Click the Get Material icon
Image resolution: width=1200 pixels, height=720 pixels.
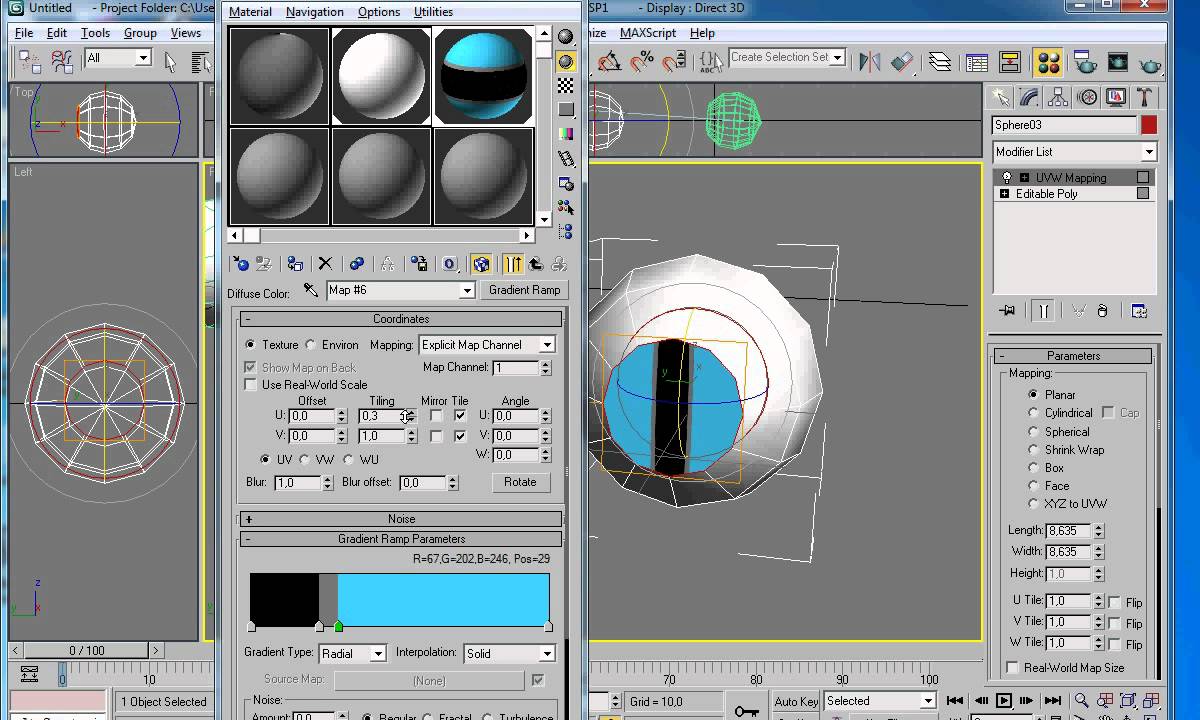[240, 264]
